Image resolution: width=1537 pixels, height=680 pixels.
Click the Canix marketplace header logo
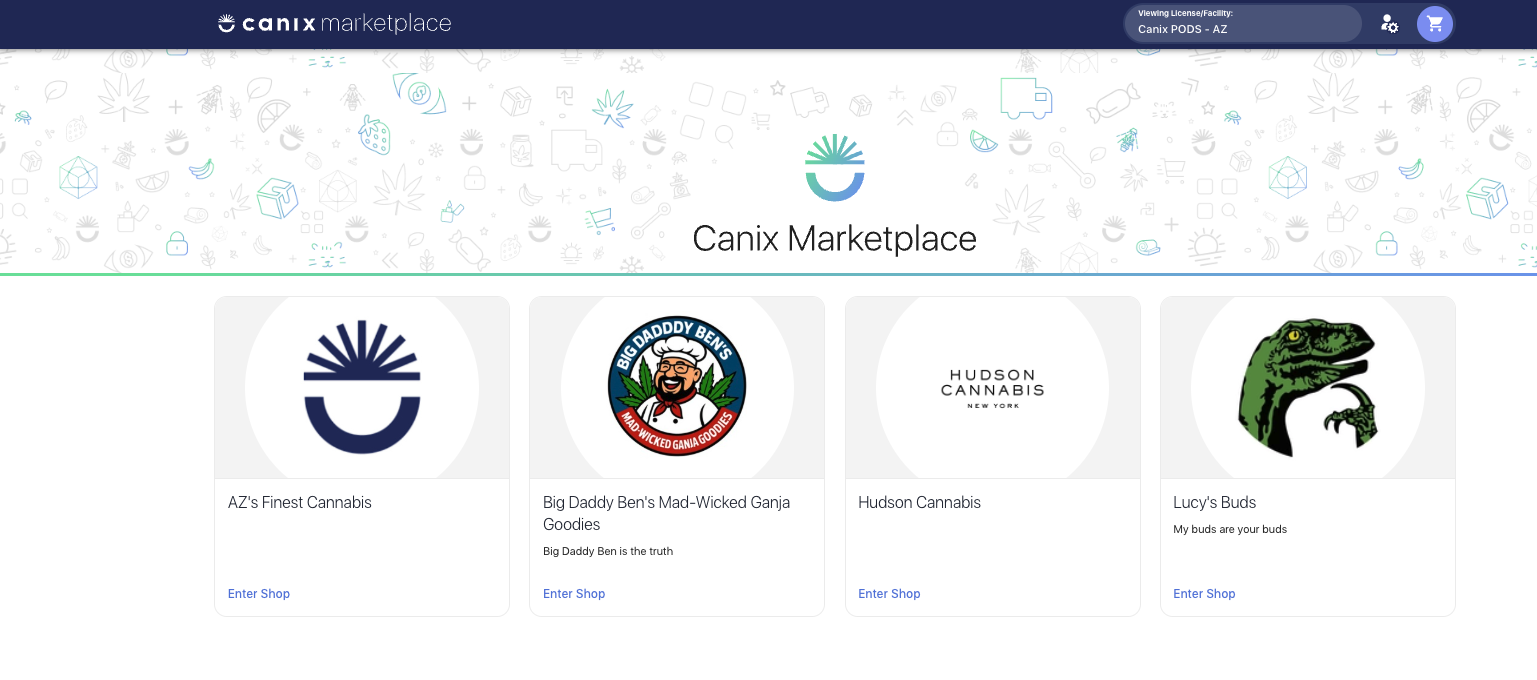[x=335, y=23]
